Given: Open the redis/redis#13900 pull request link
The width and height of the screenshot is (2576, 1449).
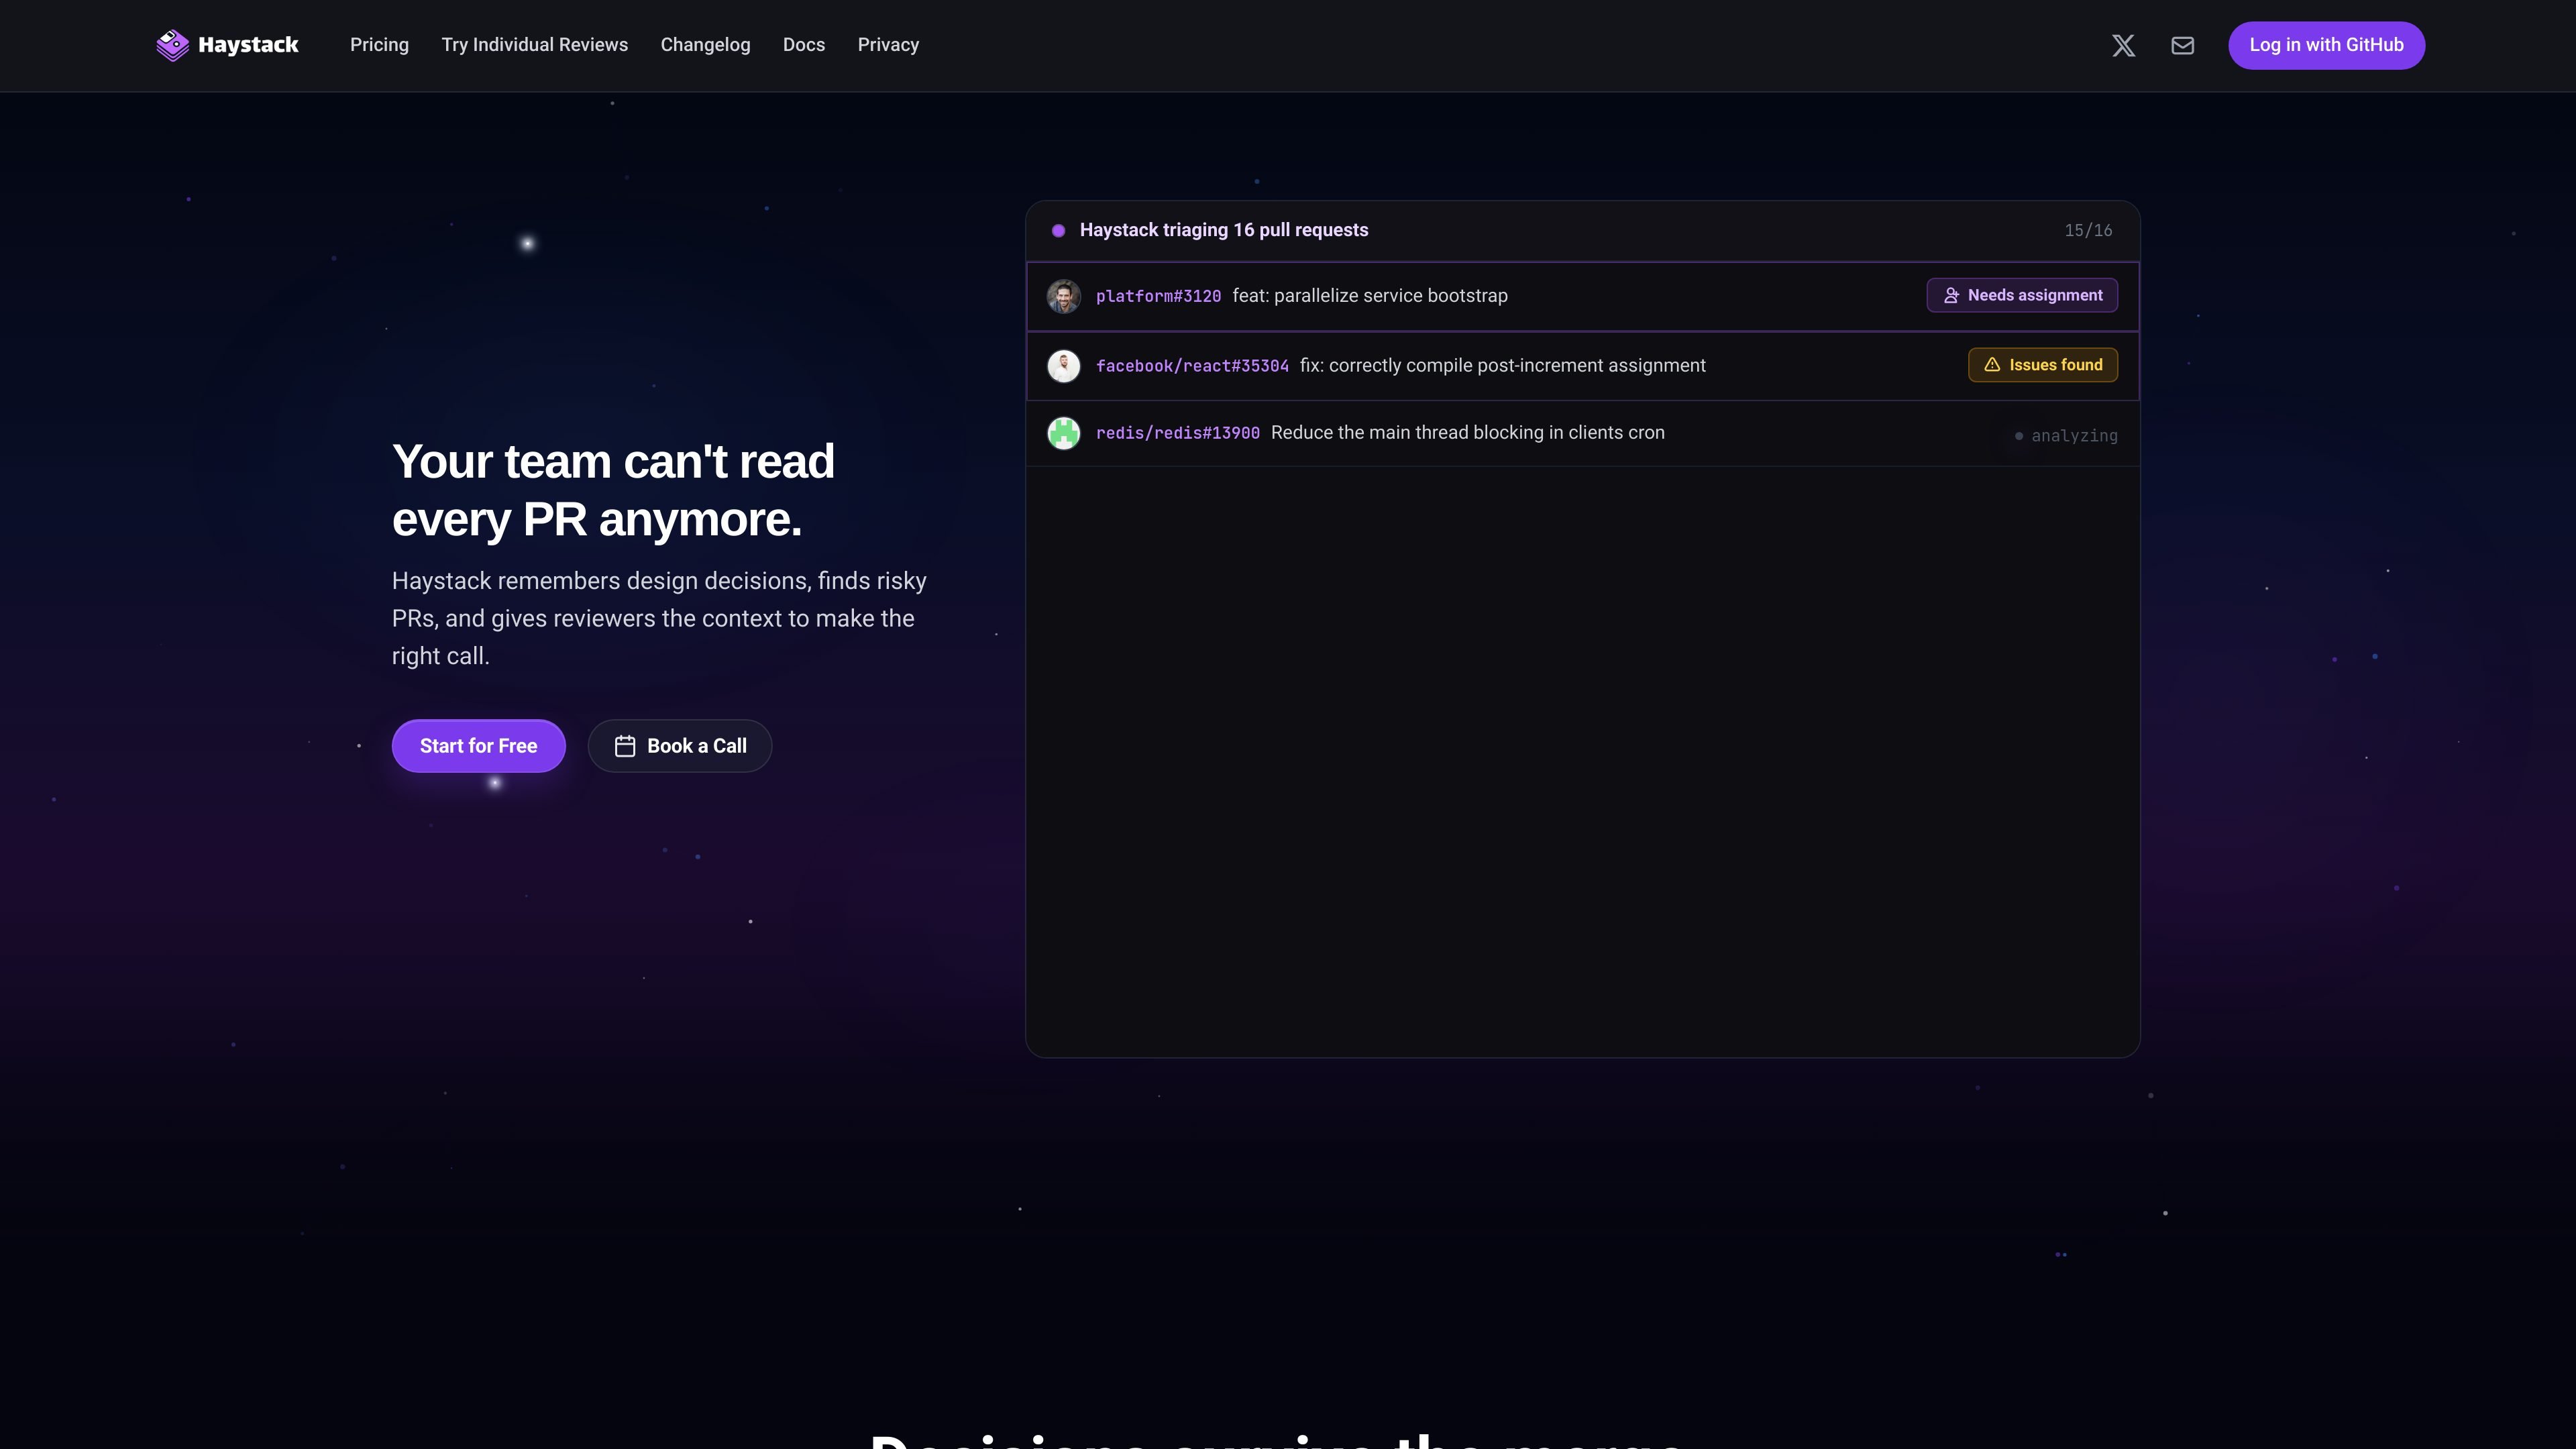Looking at the screenshot, I should click(1178, 433).
